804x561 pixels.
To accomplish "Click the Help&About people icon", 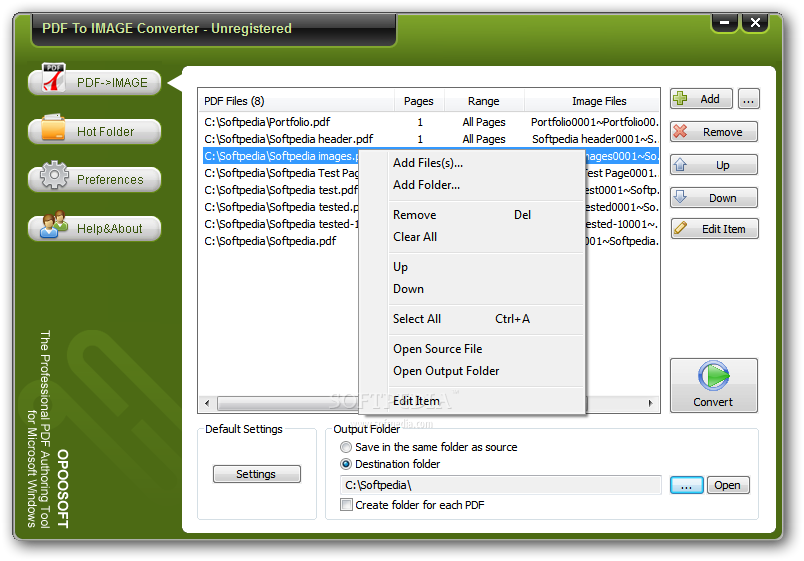I will click(x=54, y=224).
